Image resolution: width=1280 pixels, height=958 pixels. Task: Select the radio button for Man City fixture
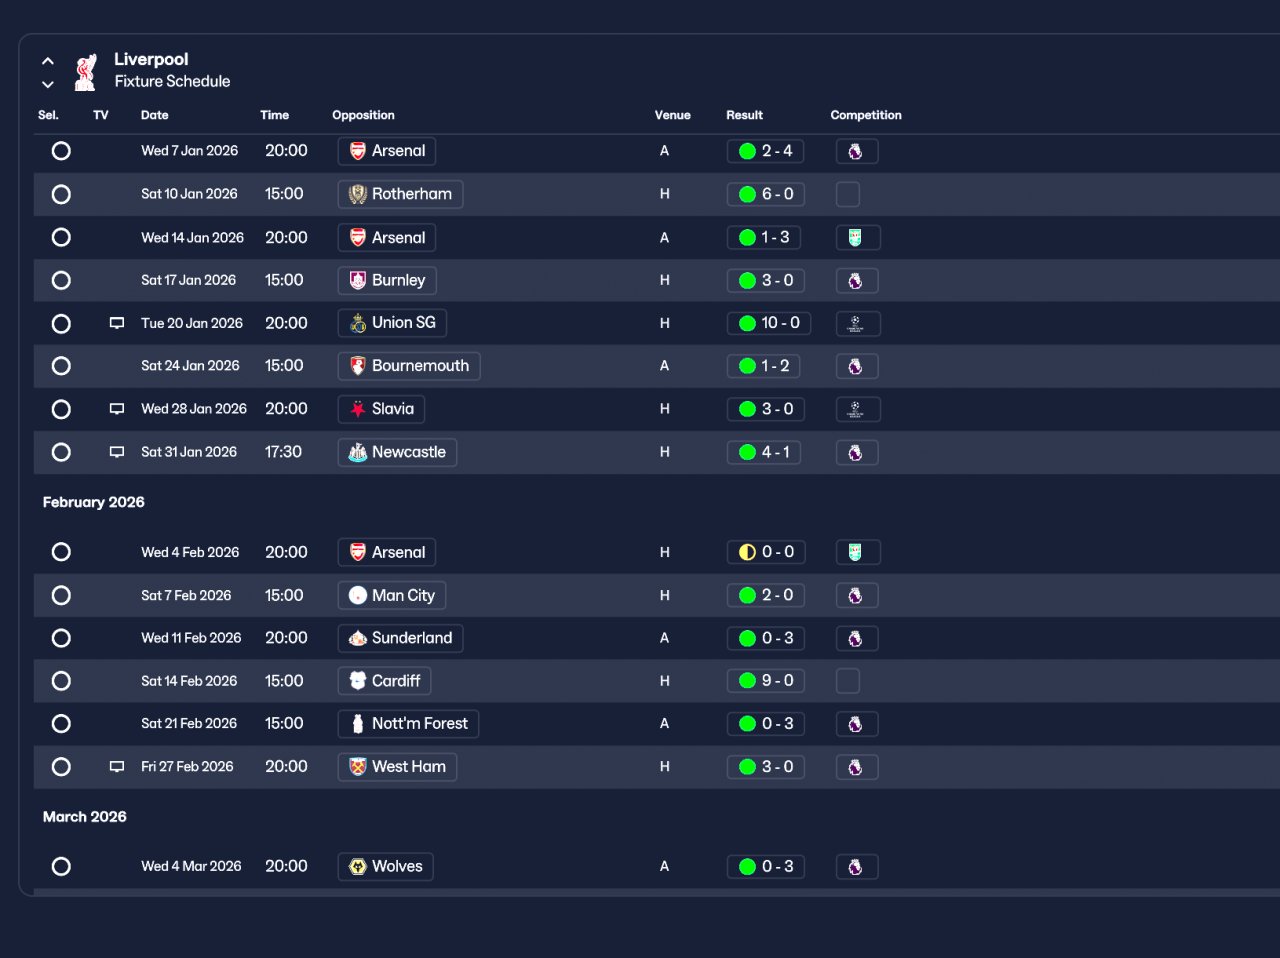click(61, 595)
